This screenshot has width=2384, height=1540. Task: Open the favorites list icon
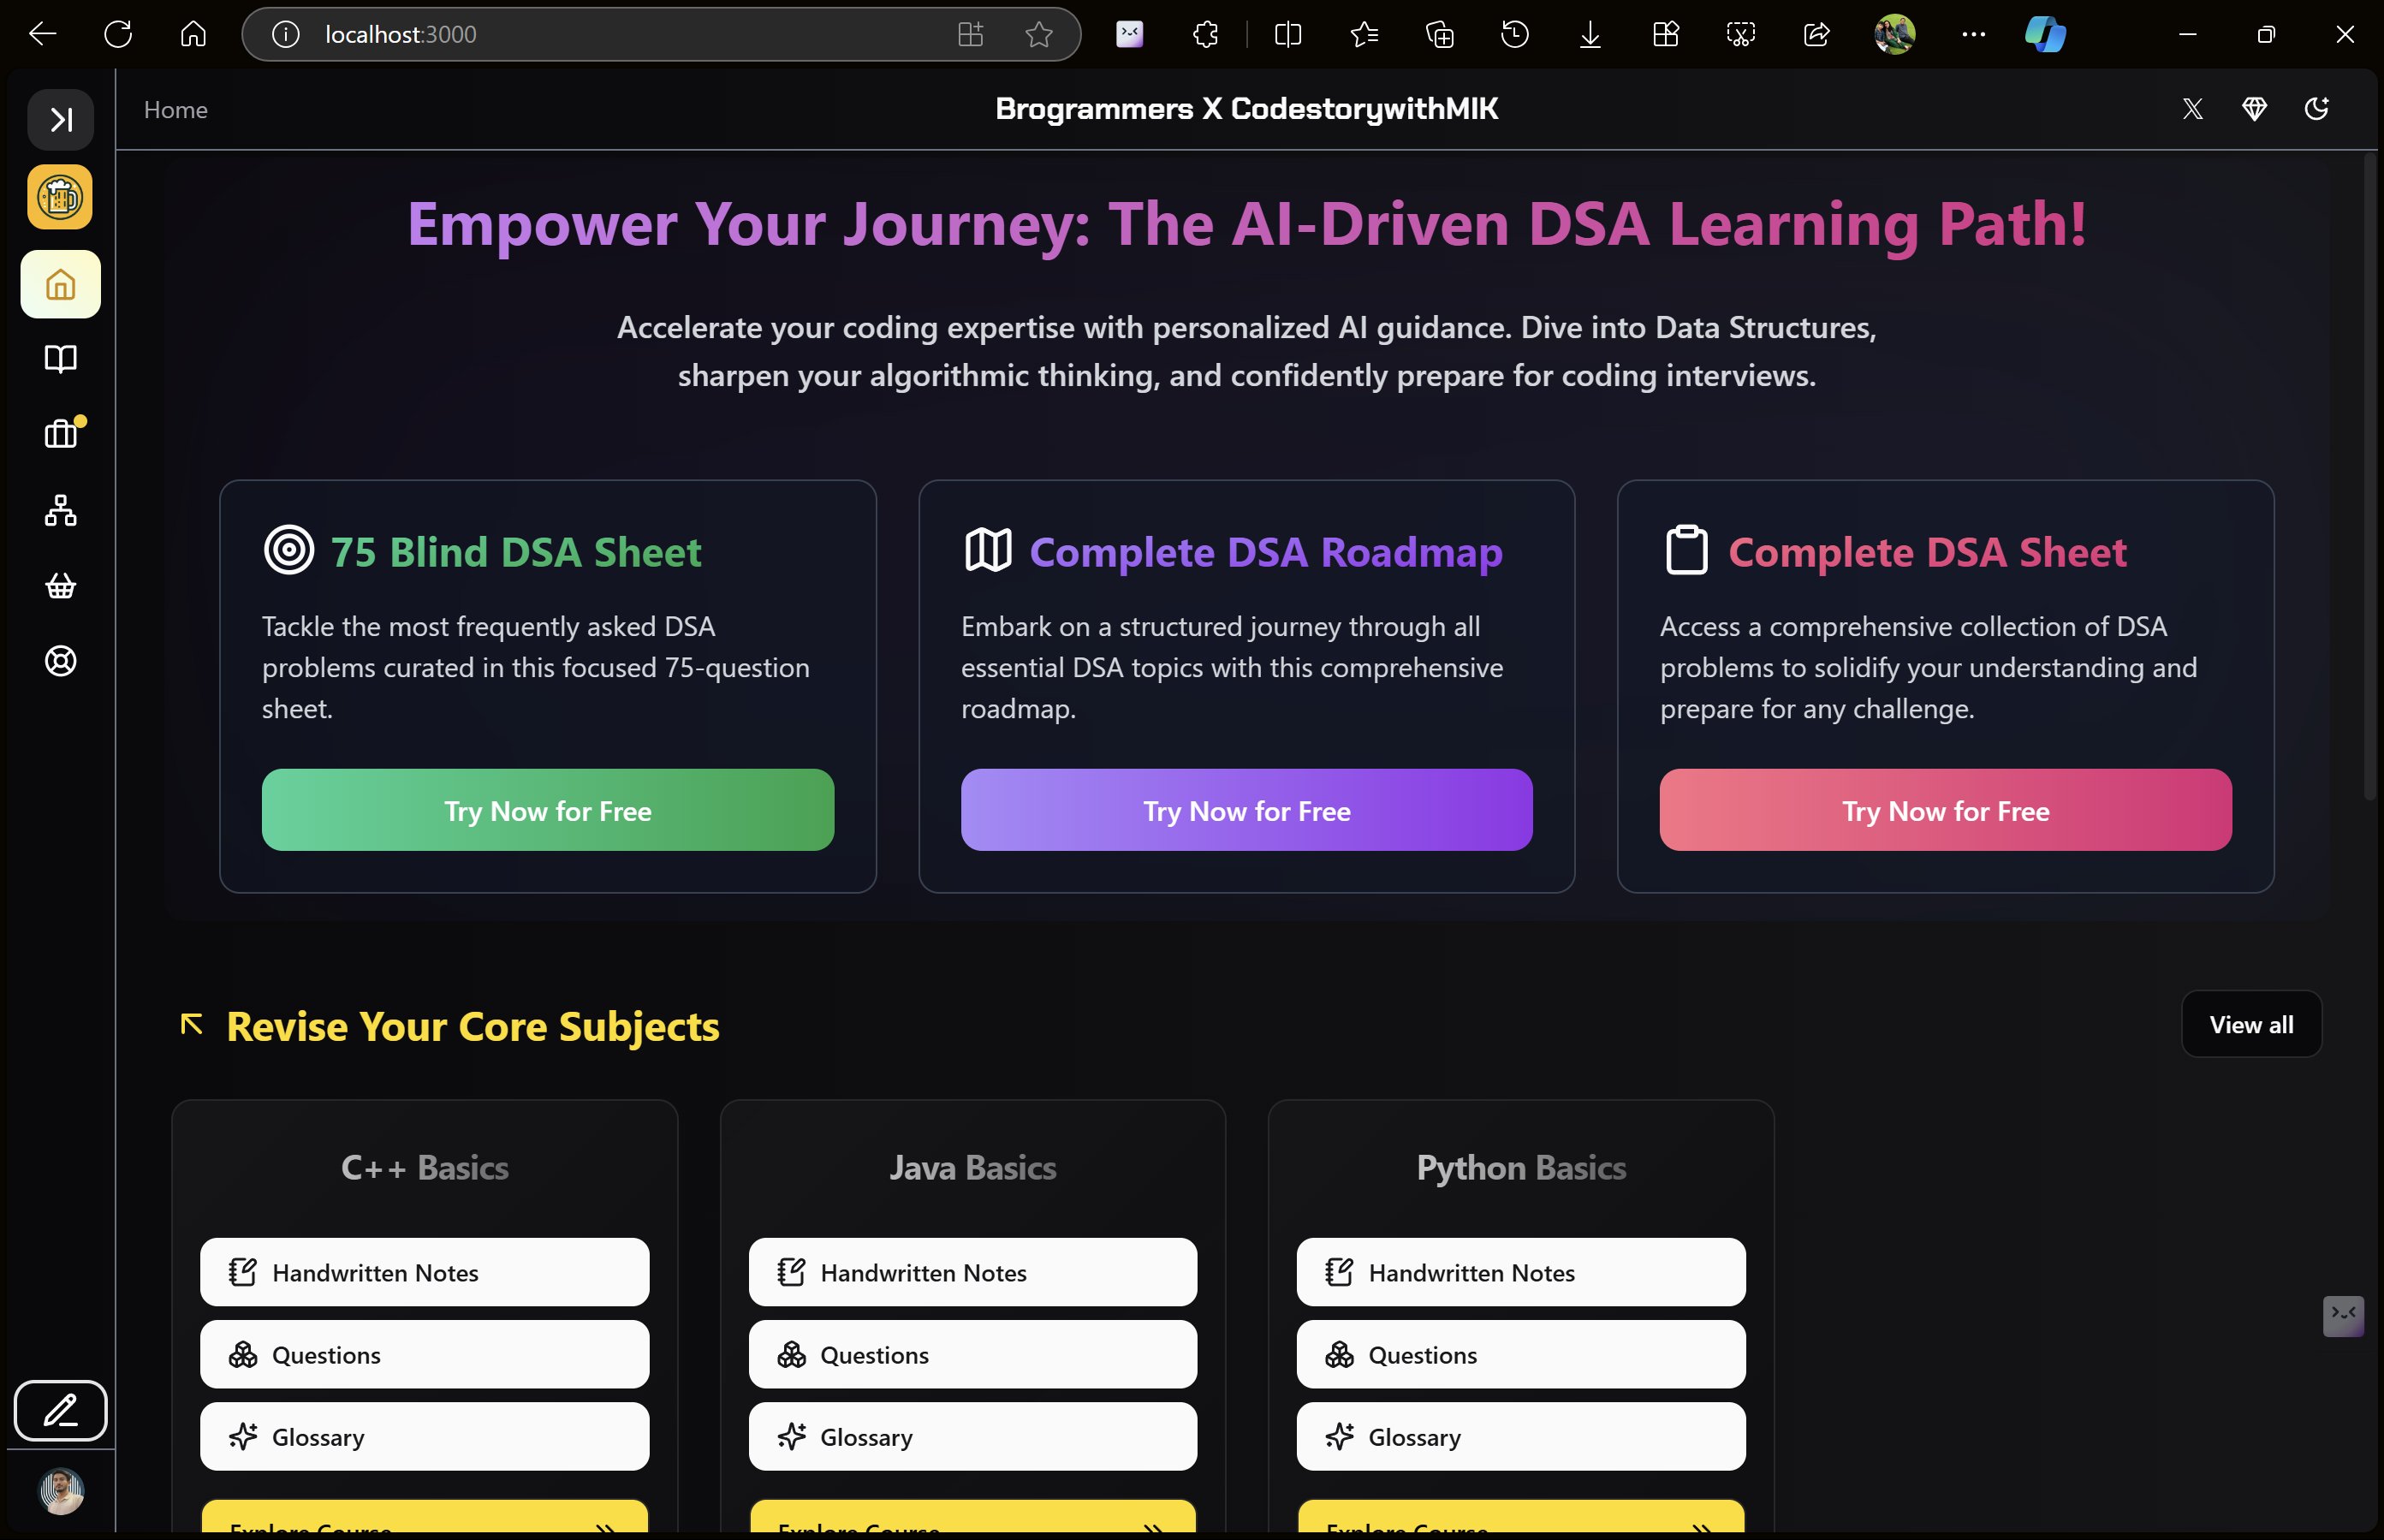[1364, 34]
